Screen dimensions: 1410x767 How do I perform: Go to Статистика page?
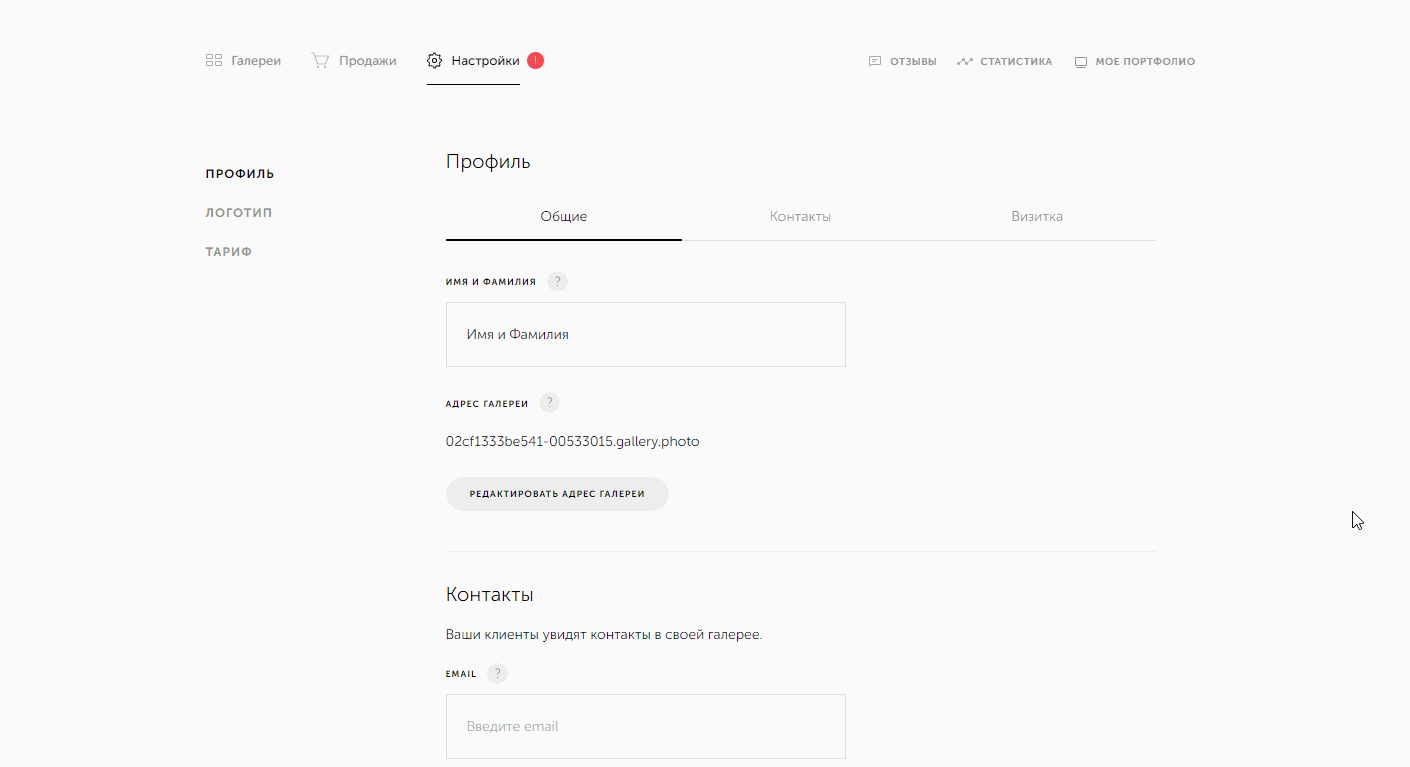pos(1004,61)
